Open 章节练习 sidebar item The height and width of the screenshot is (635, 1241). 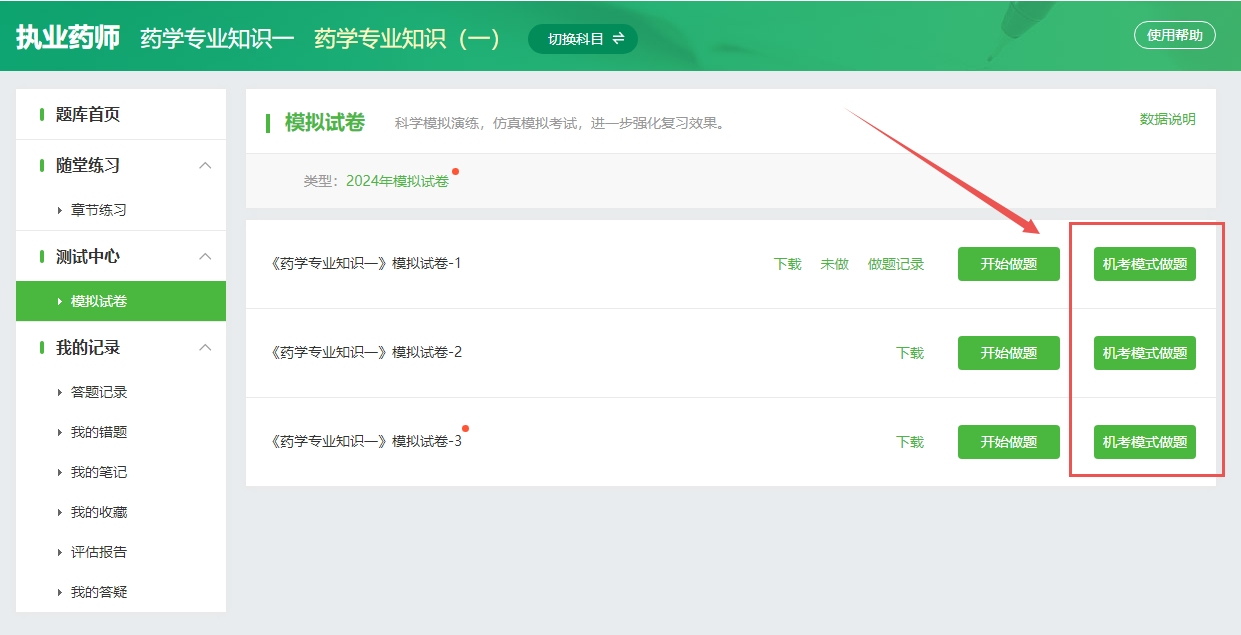click(98, 210)
